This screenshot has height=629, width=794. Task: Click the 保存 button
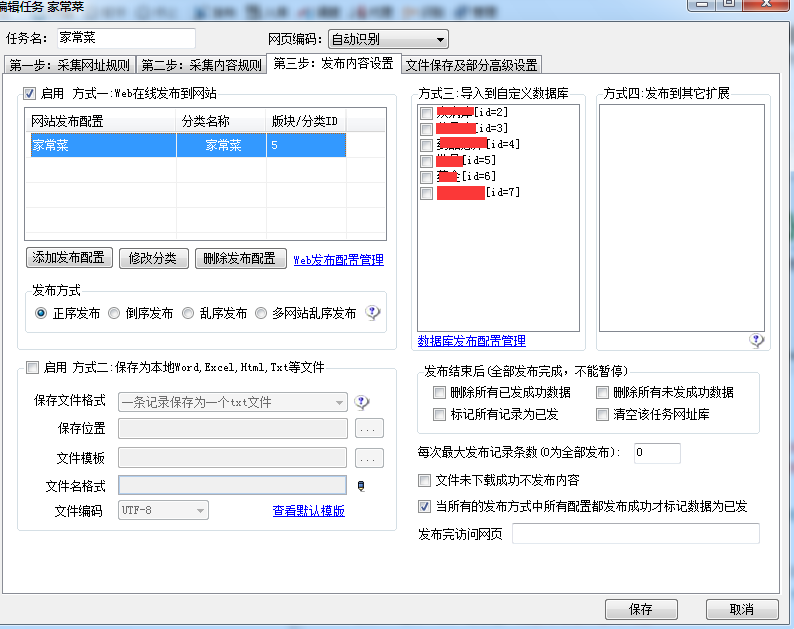[x=641, y=609]
